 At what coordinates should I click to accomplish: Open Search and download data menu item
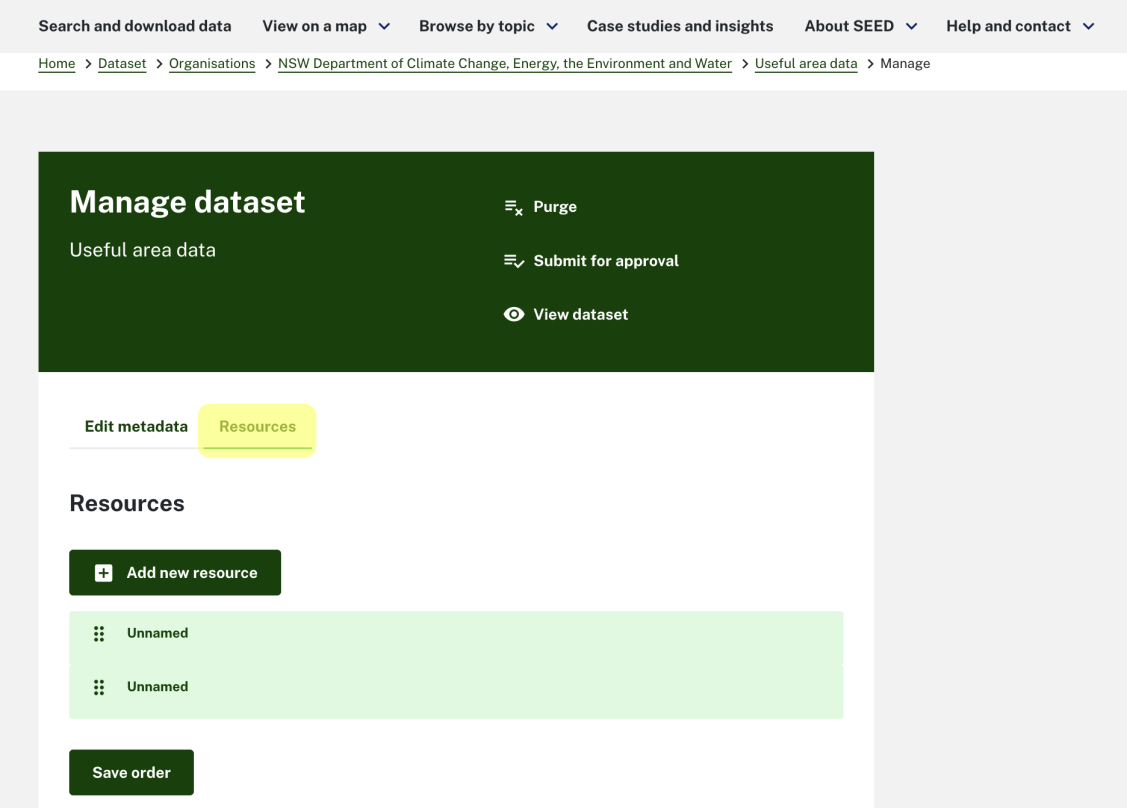tap(135, 26)
